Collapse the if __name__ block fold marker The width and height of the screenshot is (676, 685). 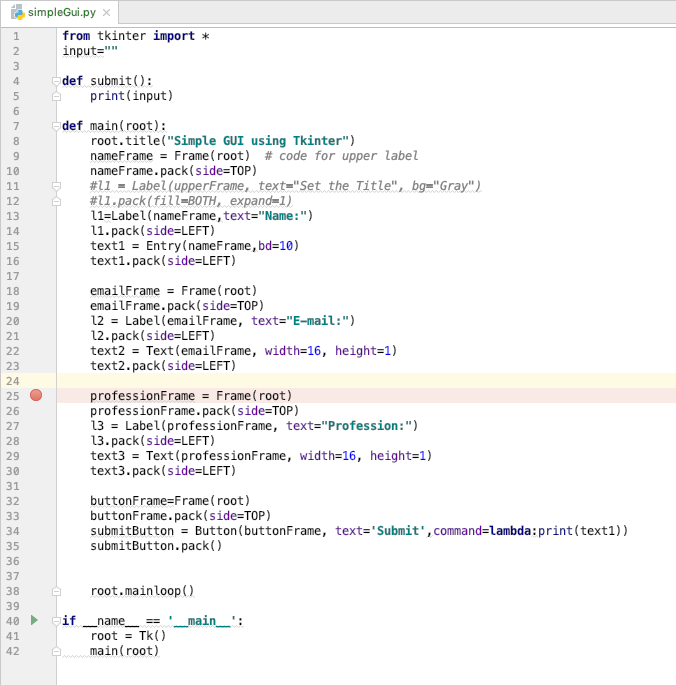56,621
